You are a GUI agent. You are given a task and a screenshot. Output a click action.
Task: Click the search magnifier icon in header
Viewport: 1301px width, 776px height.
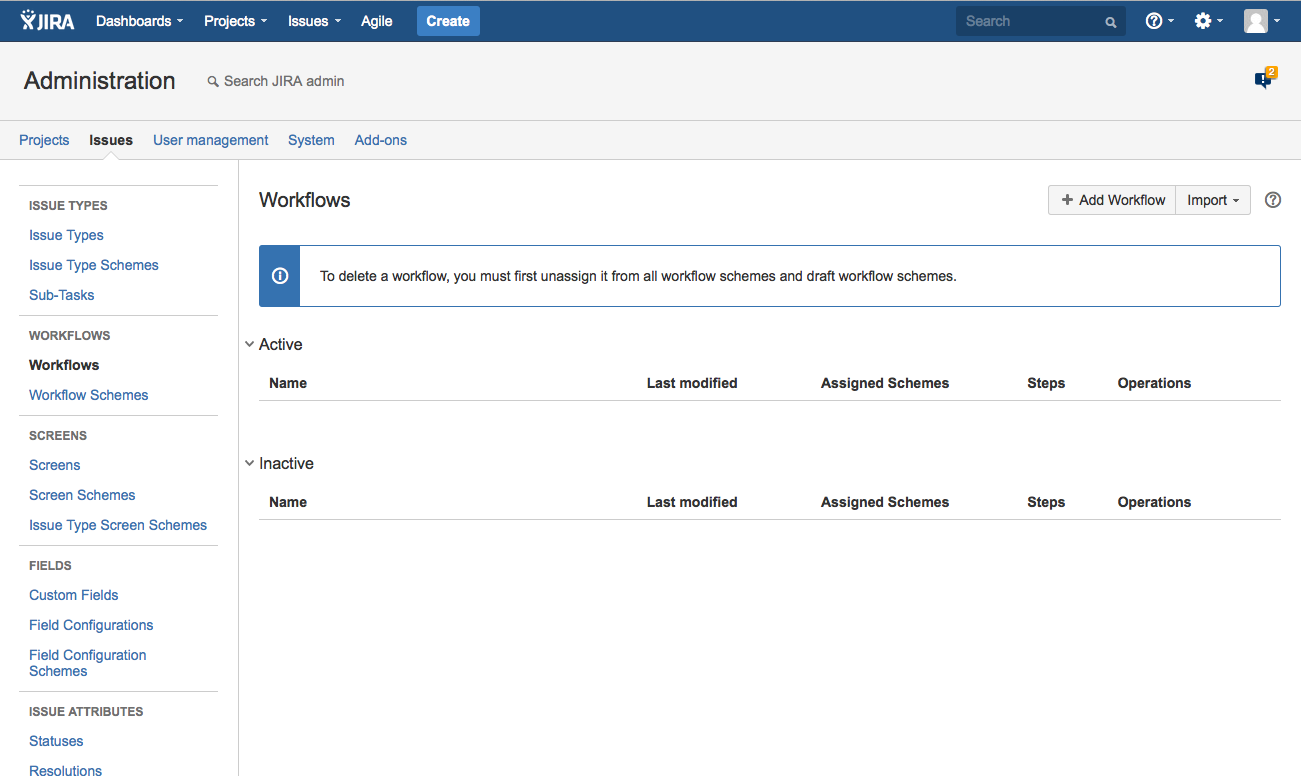[1110, 22]
